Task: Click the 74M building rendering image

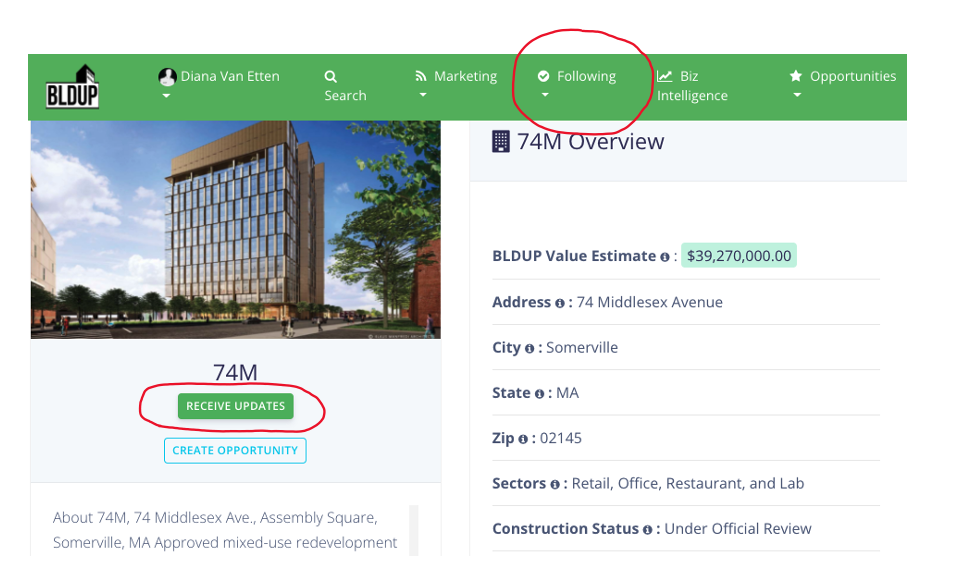Action: 236,230
